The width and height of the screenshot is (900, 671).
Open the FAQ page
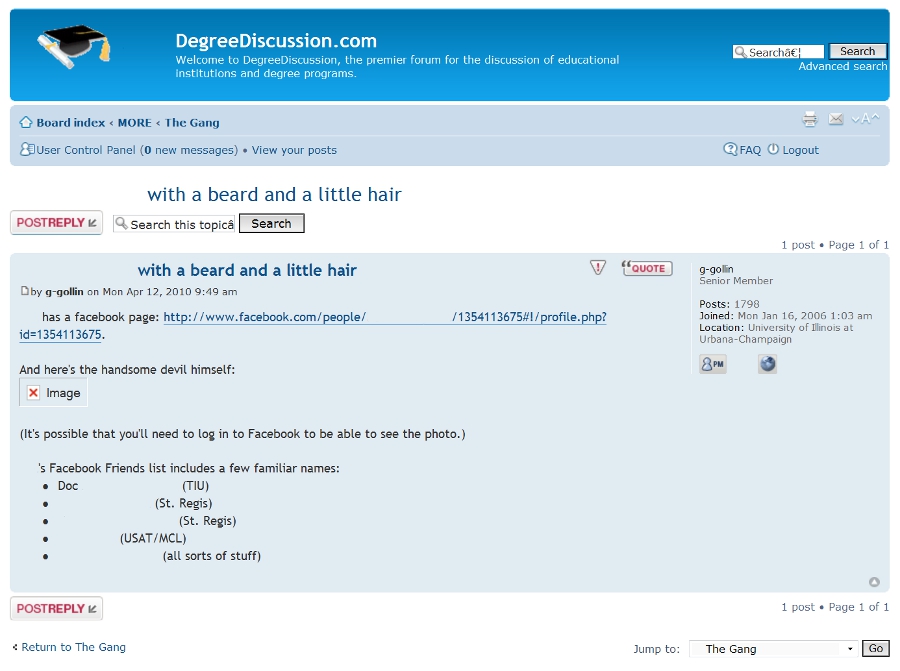click(750, 150)
